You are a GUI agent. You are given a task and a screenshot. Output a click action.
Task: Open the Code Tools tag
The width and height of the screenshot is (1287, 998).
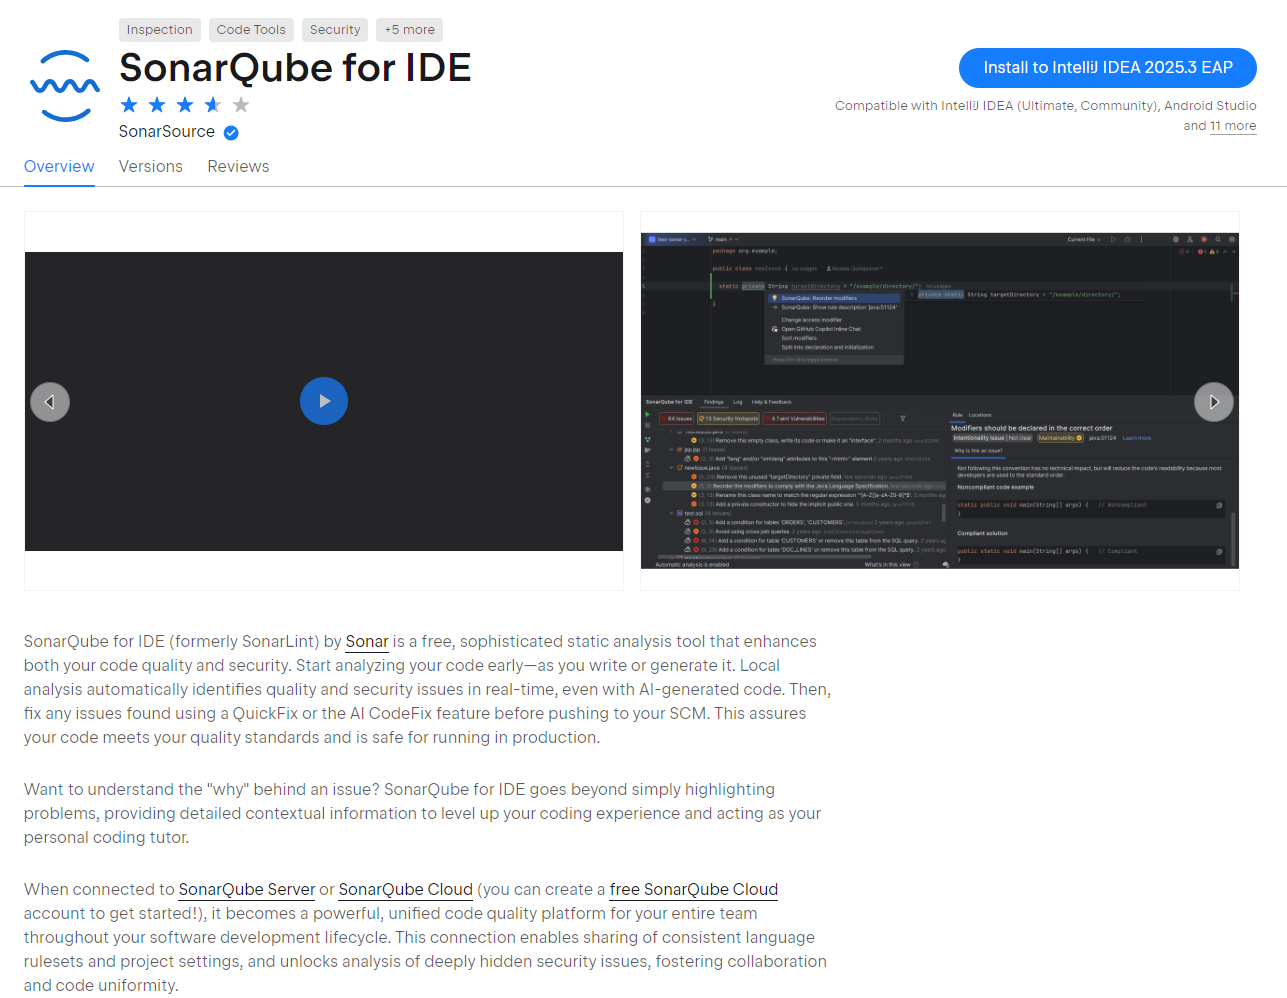point(251,30)
